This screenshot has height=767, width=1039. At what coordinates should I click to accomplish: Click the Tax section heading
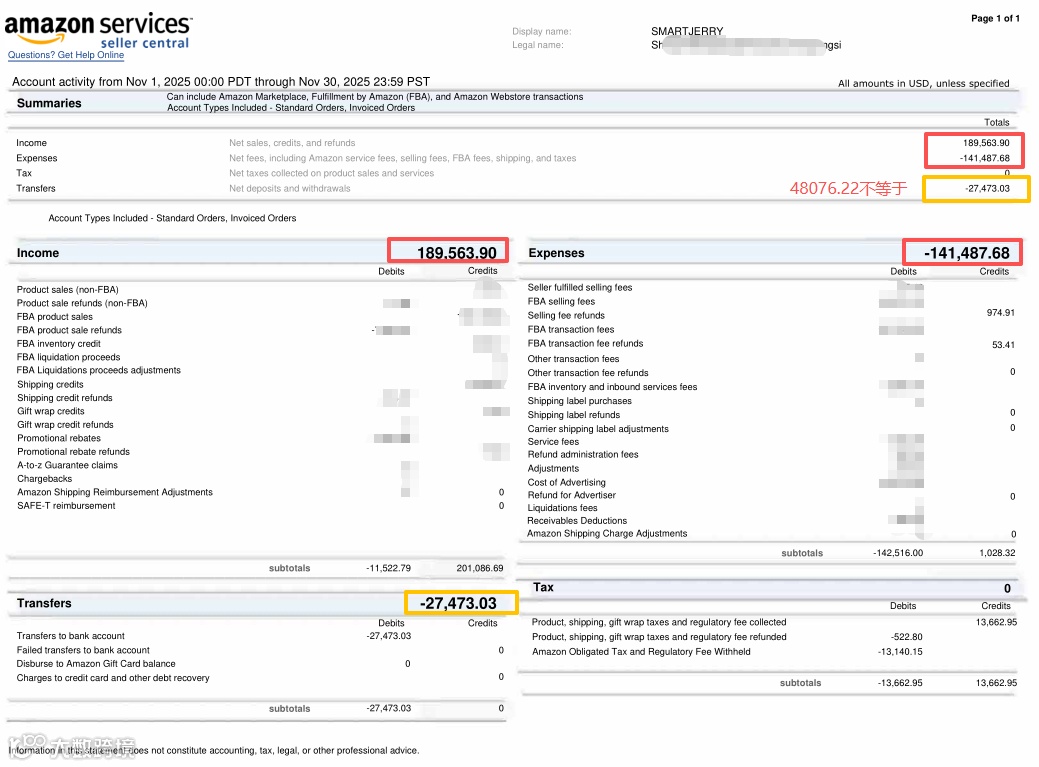tap(543, 588)
